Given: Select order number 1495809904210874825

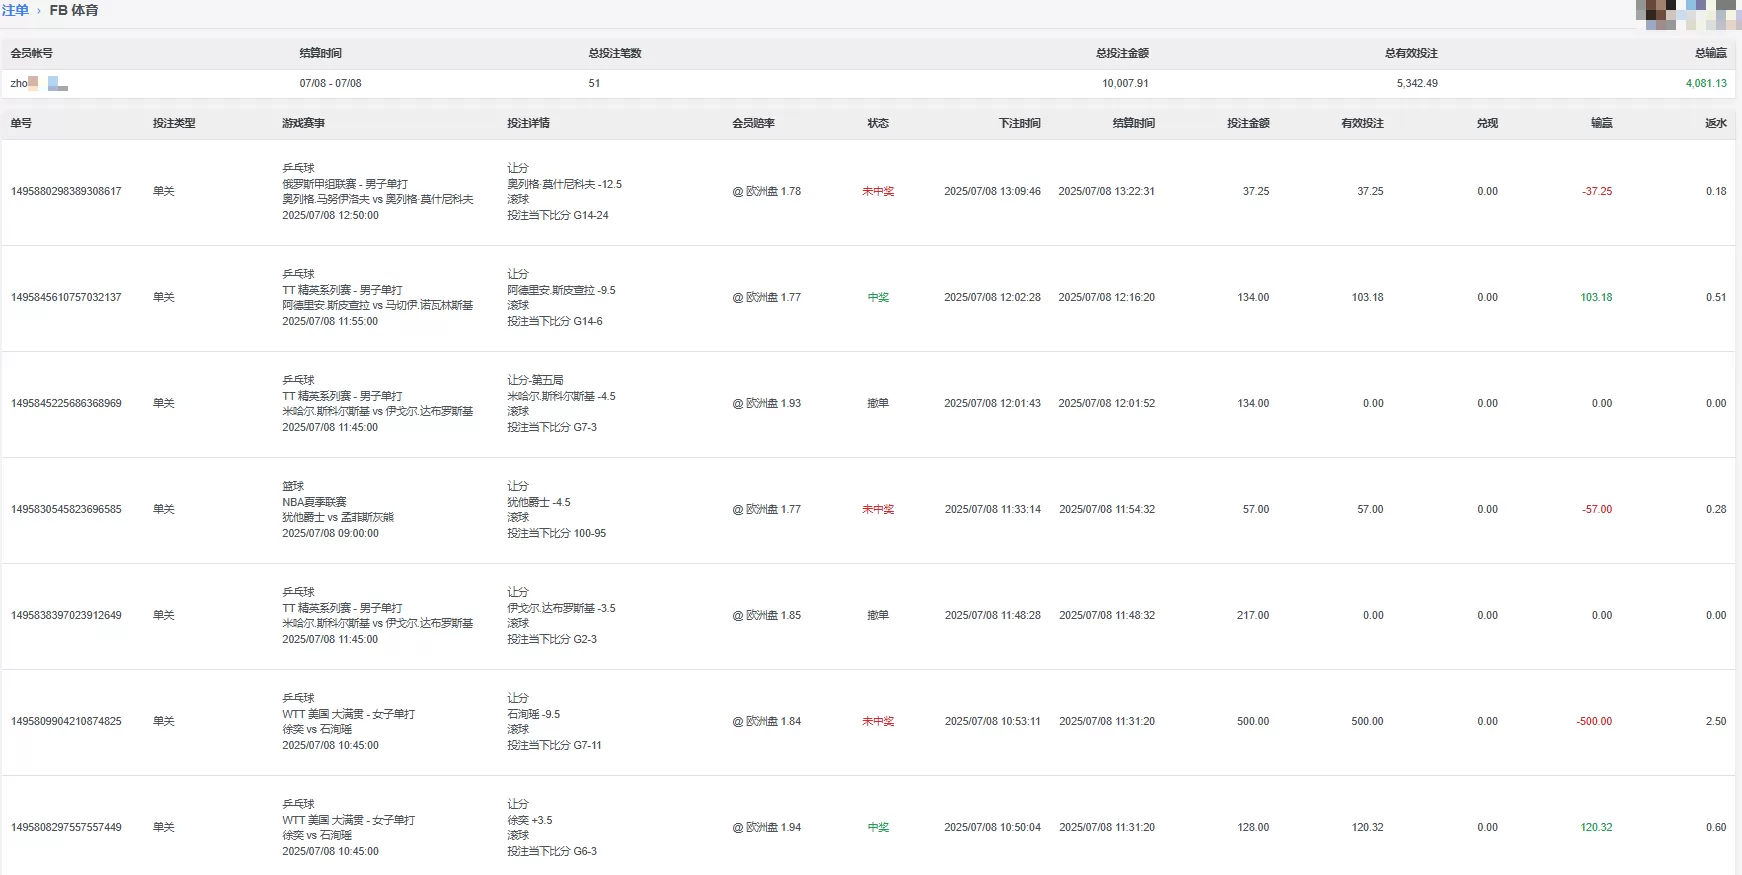Looking at the screenshot, I should tap(66, 721).
